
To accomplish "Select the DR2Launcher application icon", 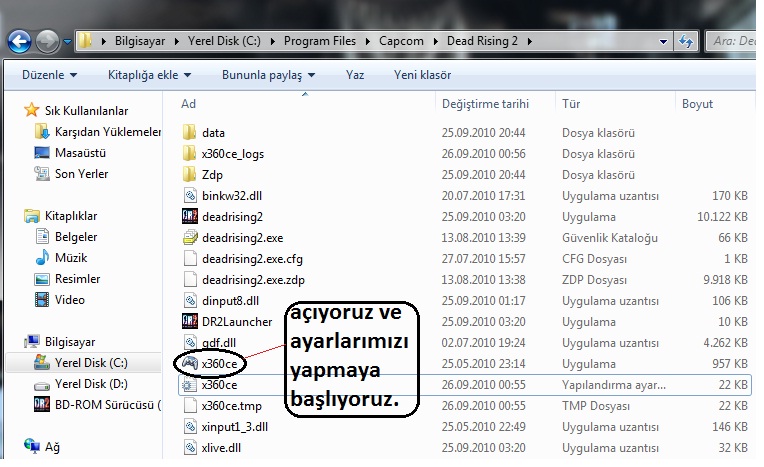I will point(190,321).
